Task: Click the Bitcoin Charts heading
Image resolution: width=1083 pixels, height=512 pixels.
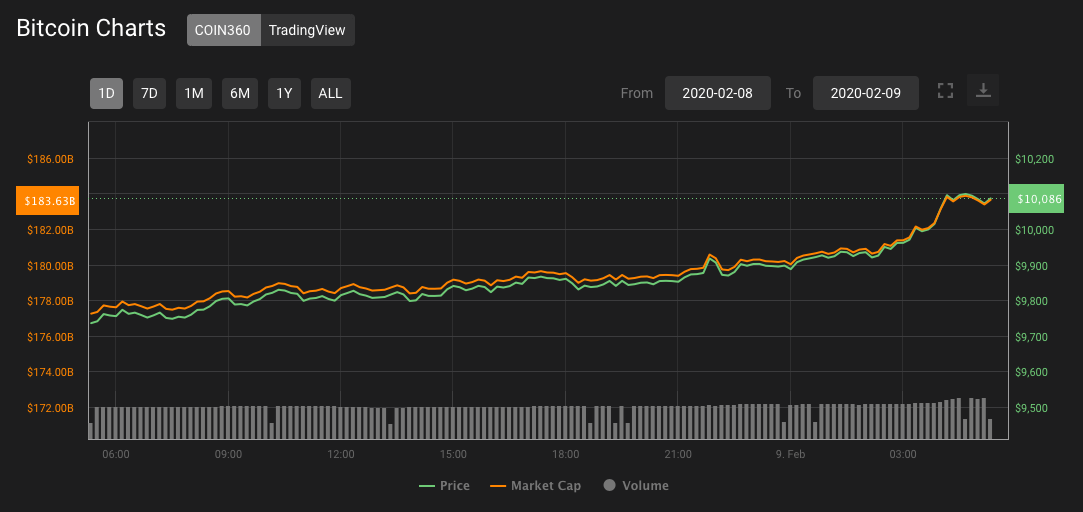Action: tap(91, 28)
